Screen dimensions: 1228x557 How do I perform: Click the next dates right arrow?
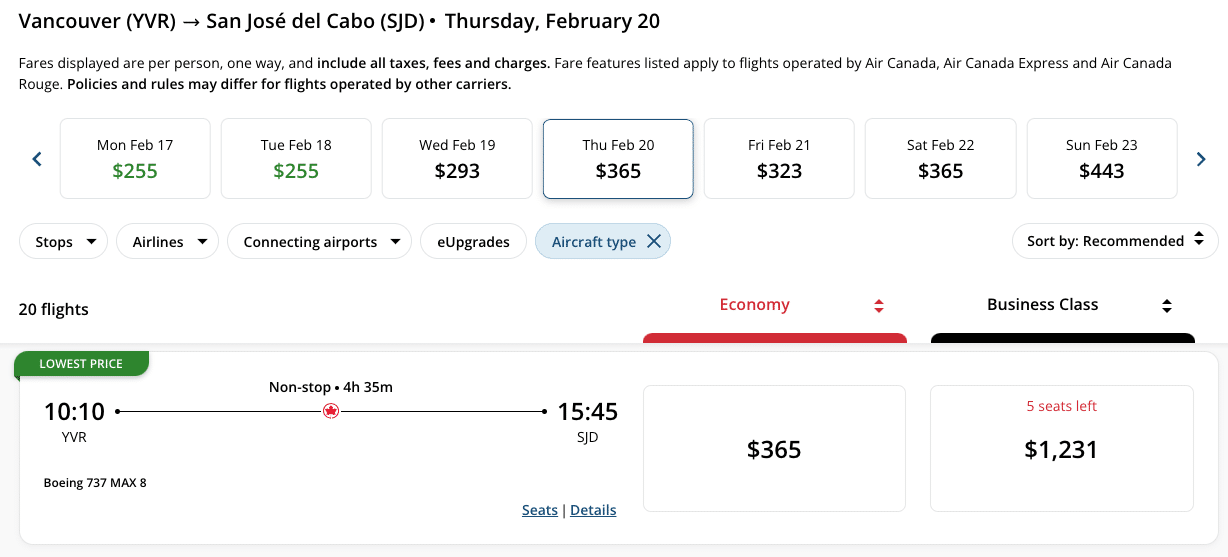(1201, 159)
